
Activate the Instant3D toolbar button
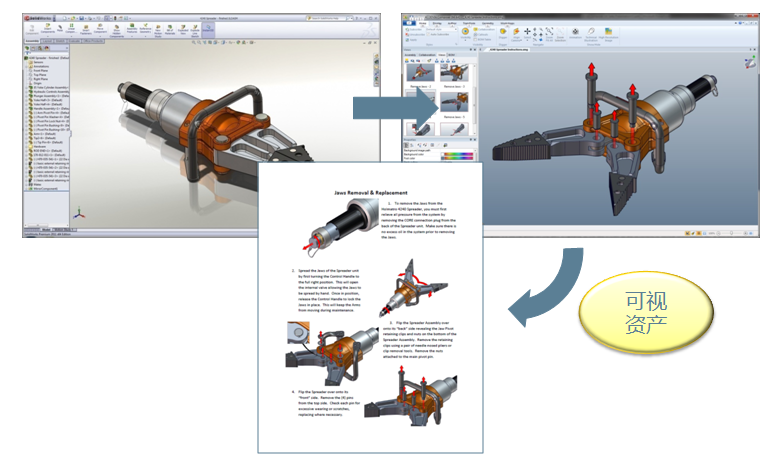click(209, 30)
